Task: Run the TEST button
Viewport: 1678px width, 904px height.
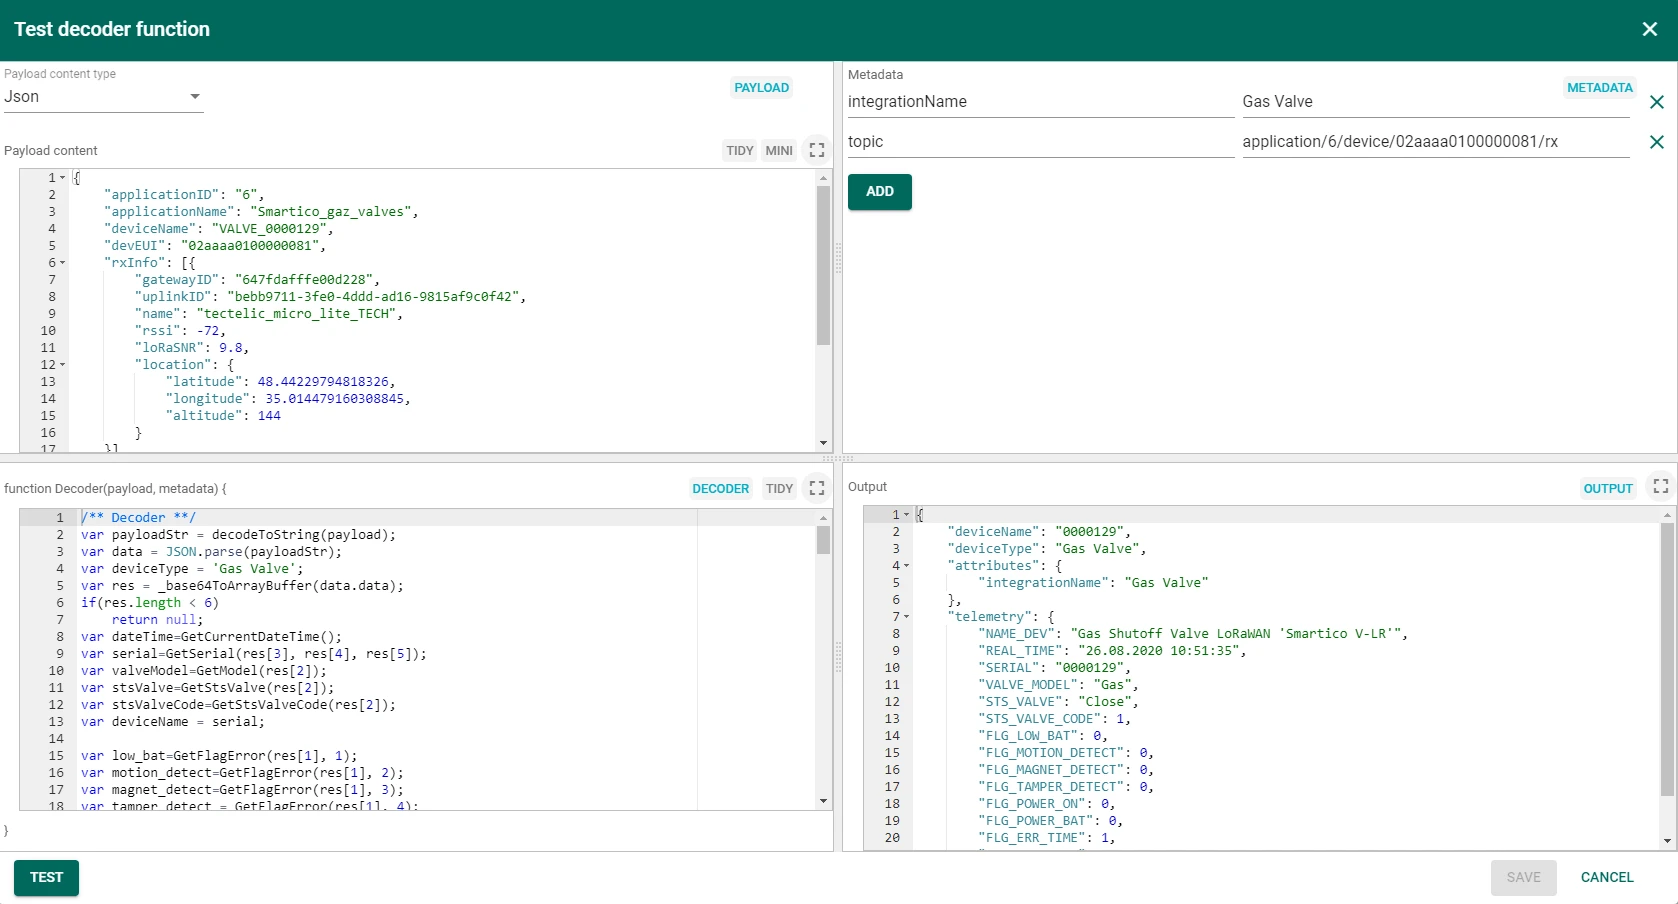Action: pyautogui.click(x=46, y=878)
